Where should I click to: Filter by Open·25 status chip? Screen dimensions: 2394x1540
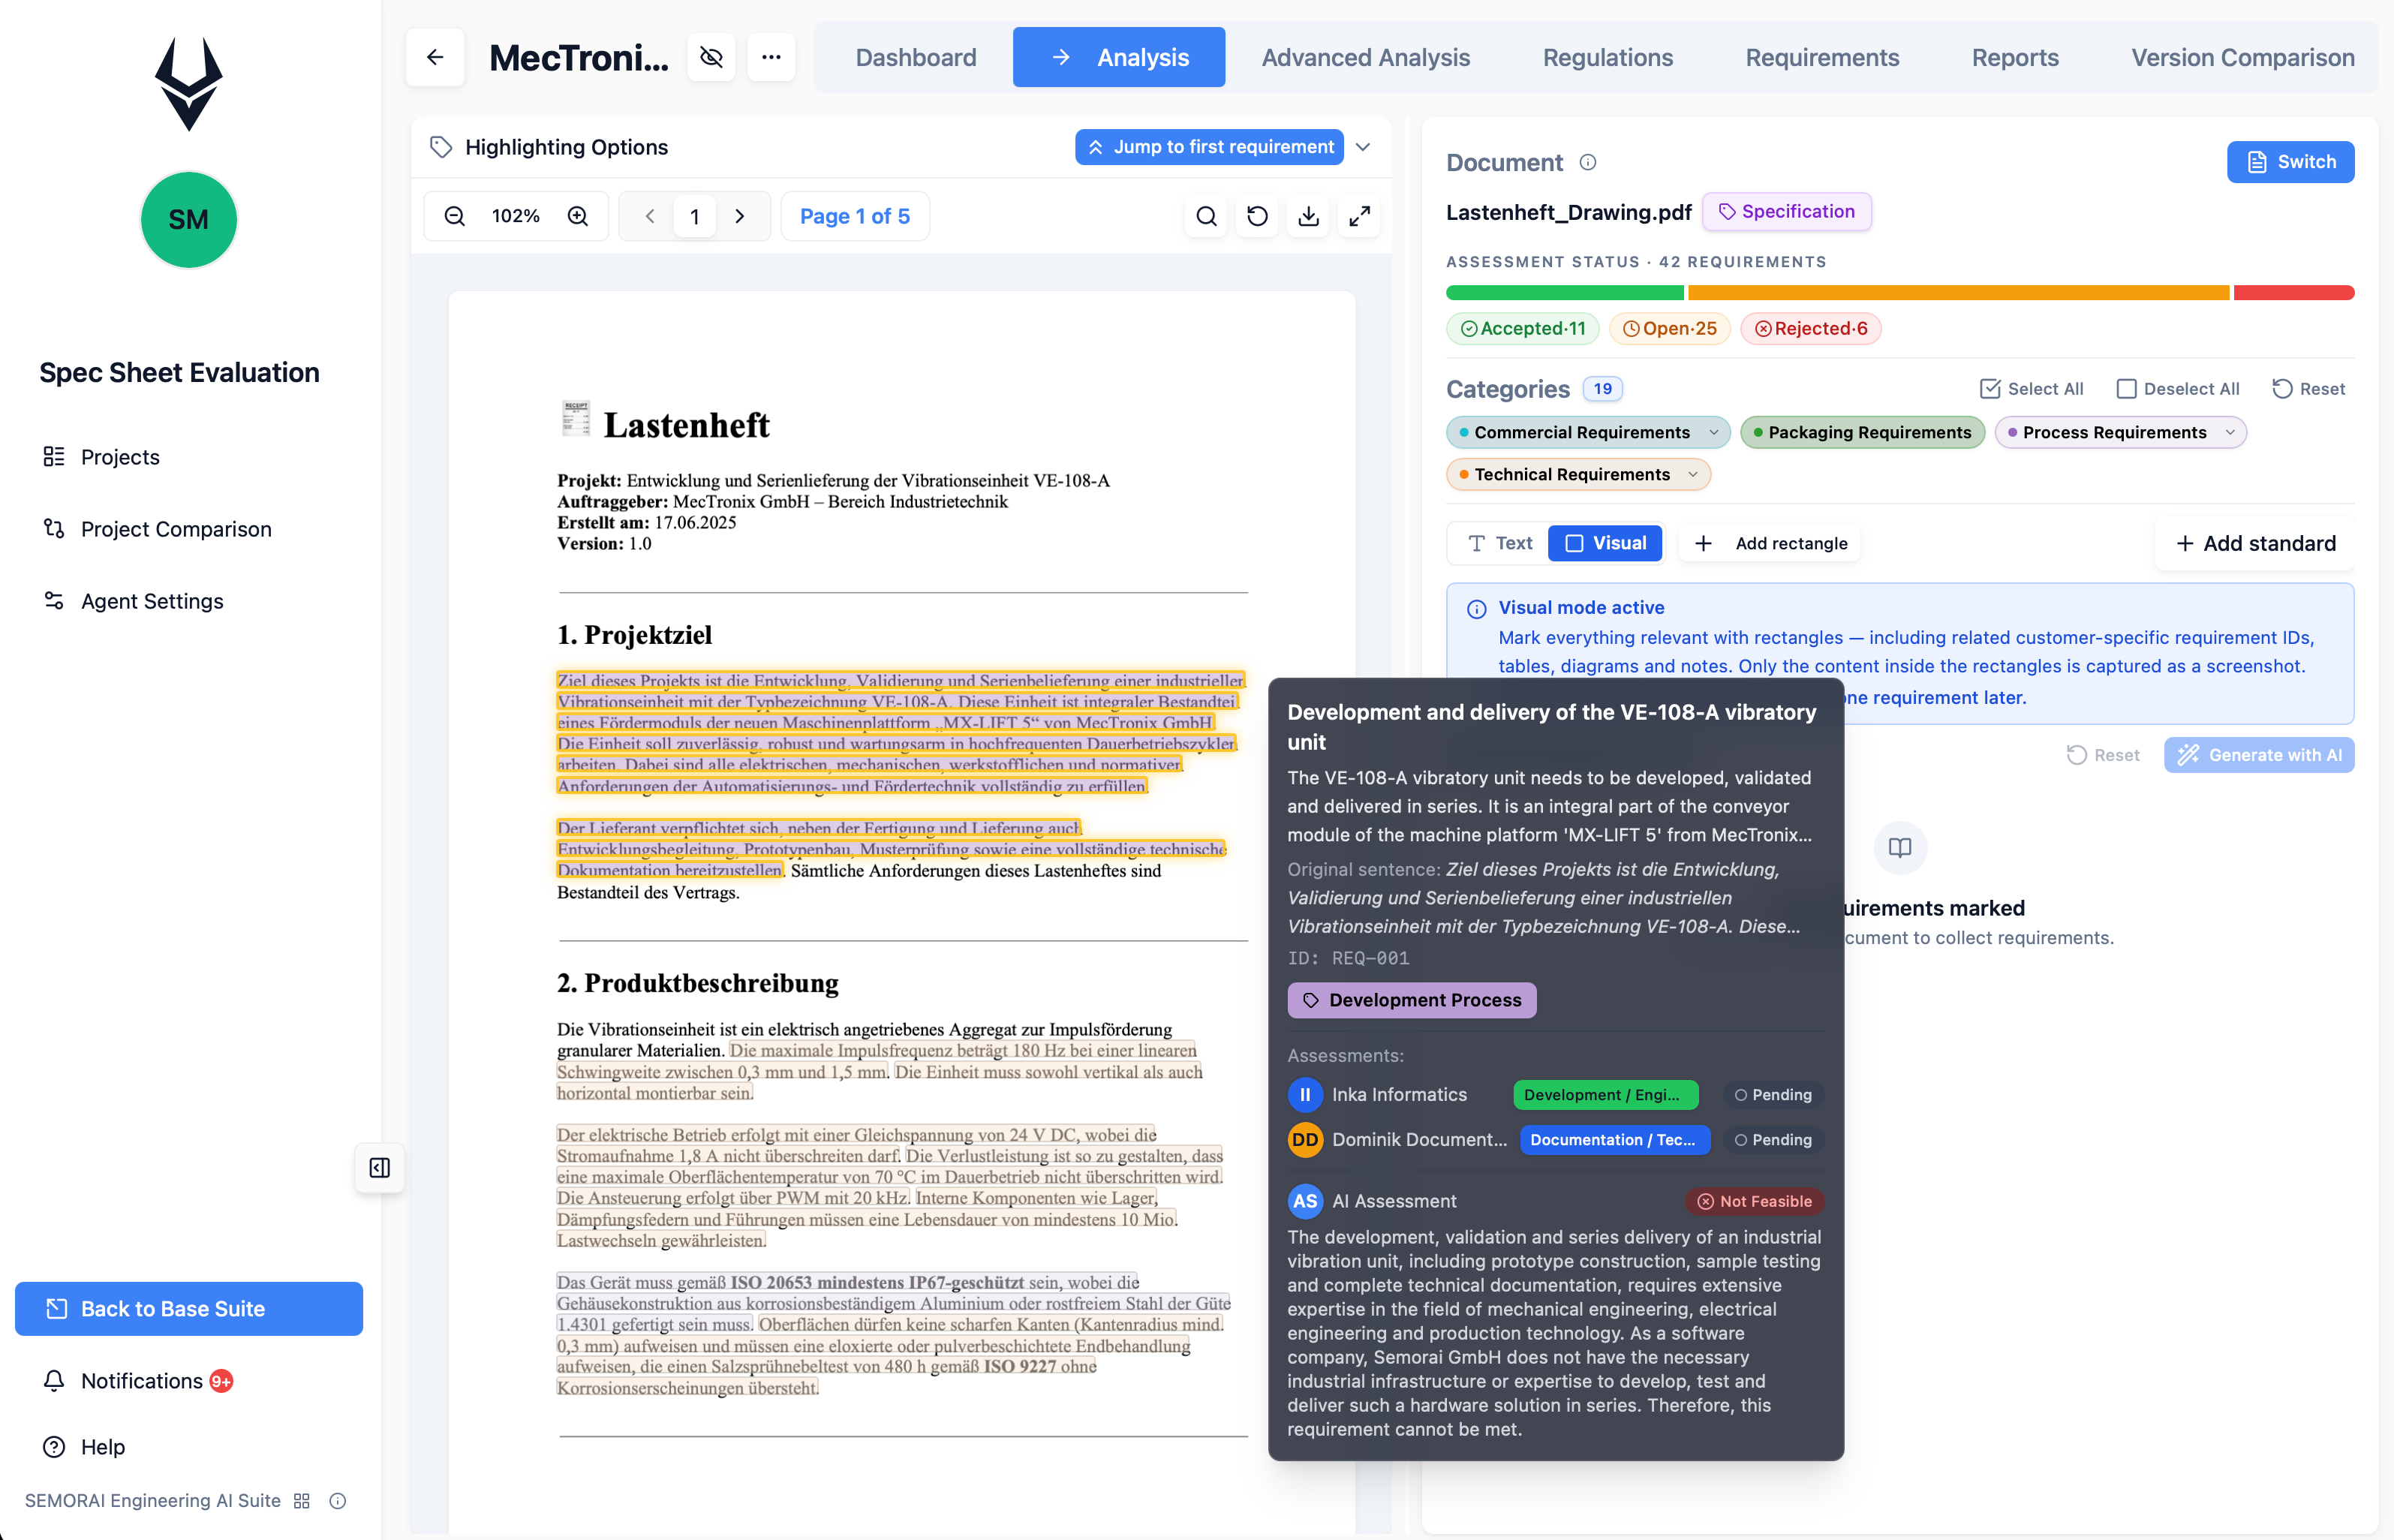1669,328
